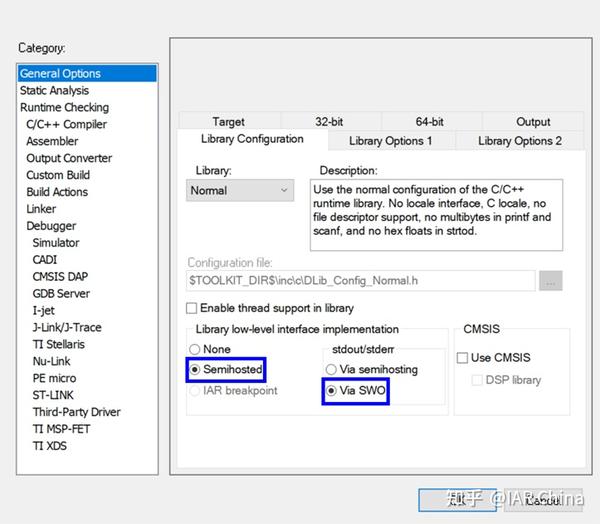
Task: Select the None radio button
Action: (x=194, y=349)
